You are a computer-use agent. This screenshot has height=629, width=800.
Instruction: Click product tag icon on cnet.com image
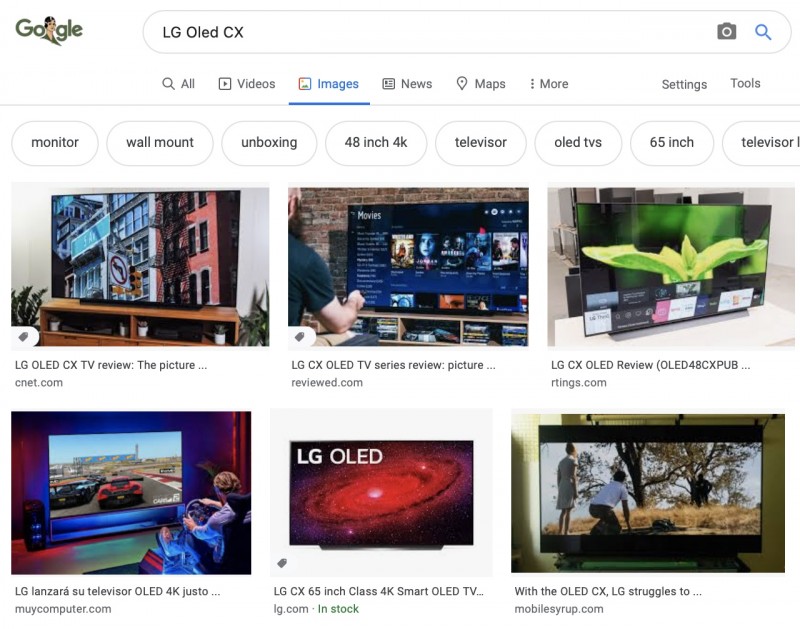25,336
